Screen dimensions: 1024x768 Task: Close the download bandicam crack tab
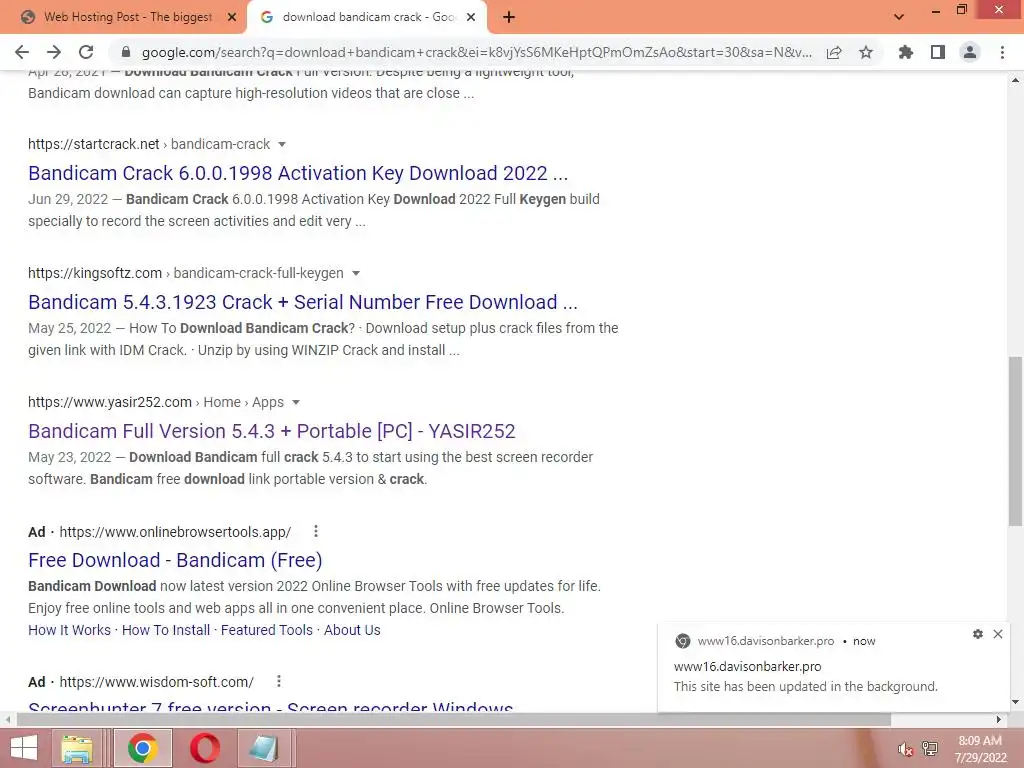[471, 18]
